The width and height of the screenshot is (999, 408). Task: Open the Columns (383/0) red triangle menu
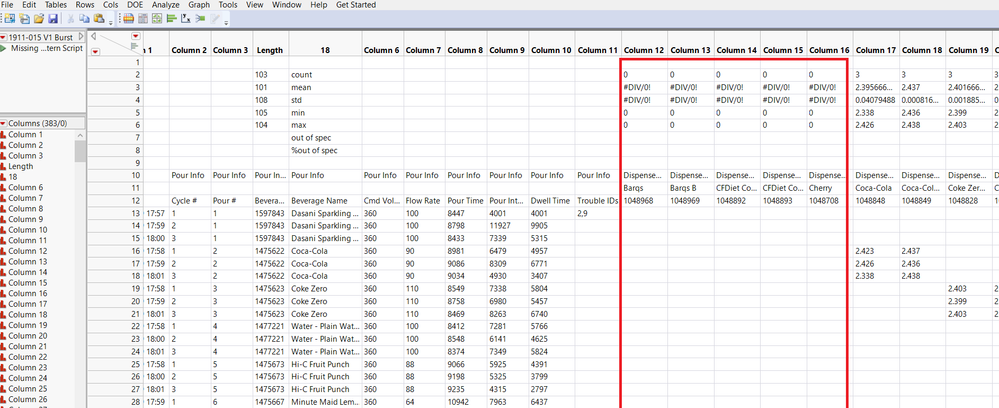[x=3, y=123]
